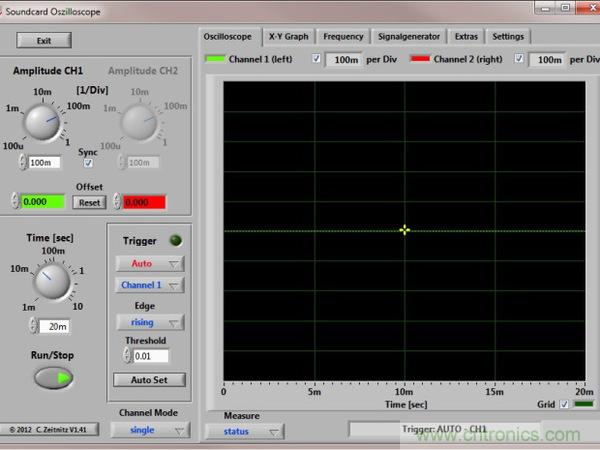Click the Time value stepper arrows
Screen dimensions: 600x450
click(32, 326)
